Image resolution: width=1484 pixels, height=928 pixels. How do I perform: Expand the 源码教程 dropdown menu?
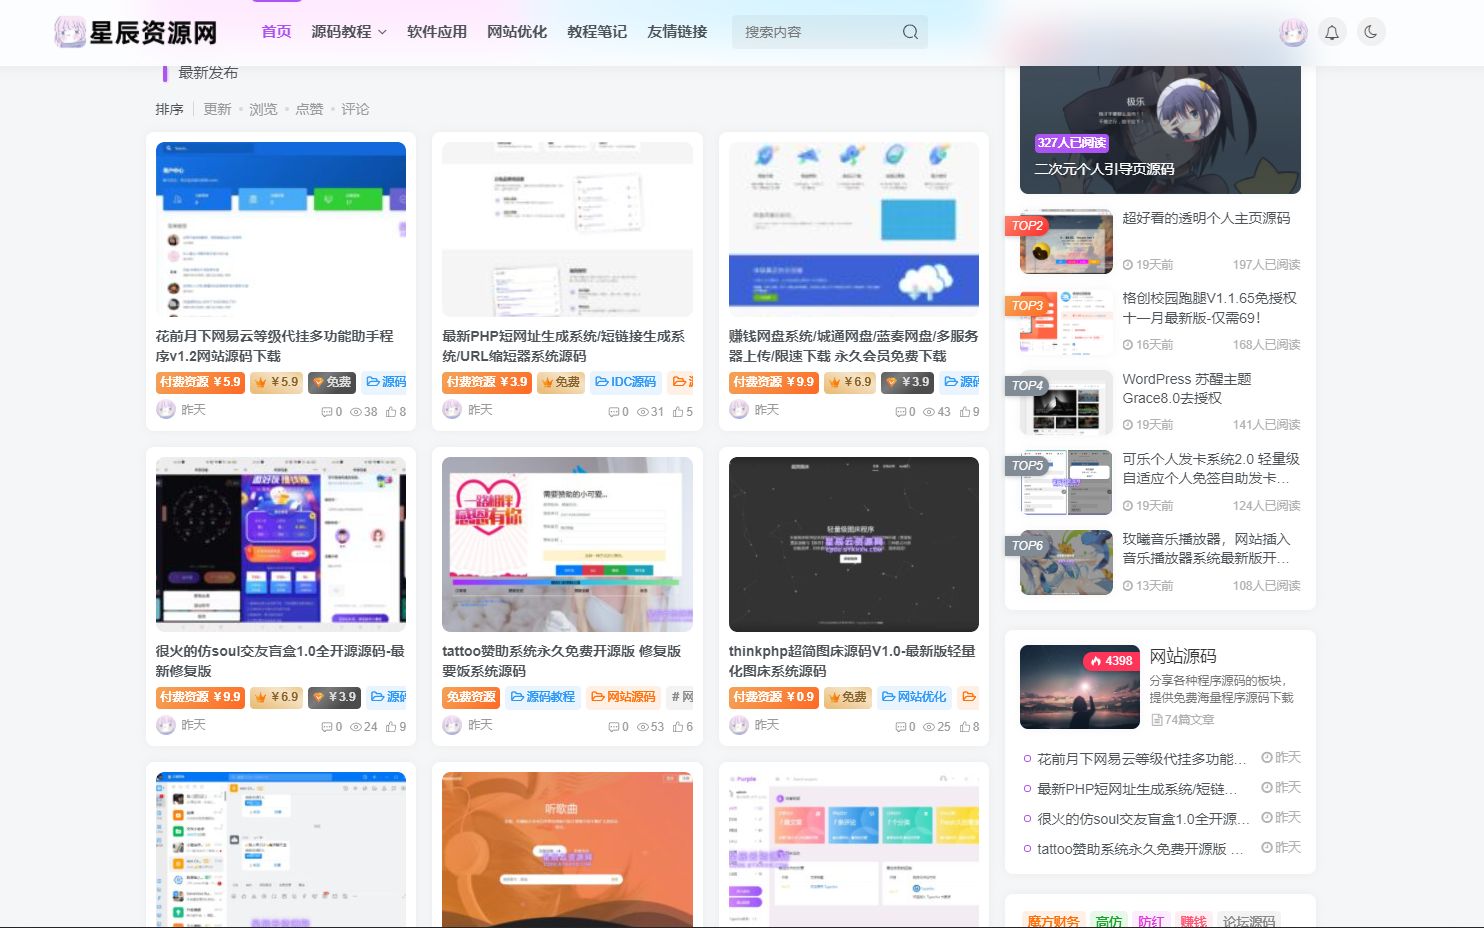(x=349, y=32)
